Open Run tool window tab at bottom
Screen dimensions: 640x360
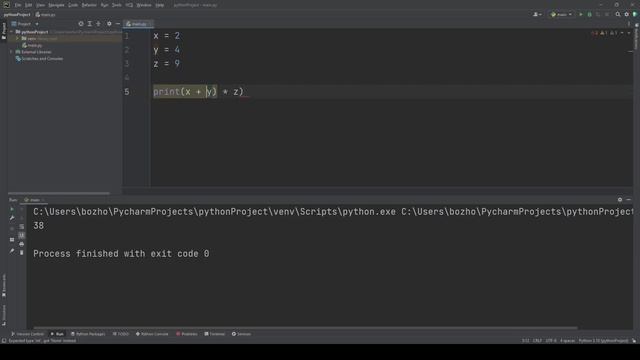[x=57, y=334]
